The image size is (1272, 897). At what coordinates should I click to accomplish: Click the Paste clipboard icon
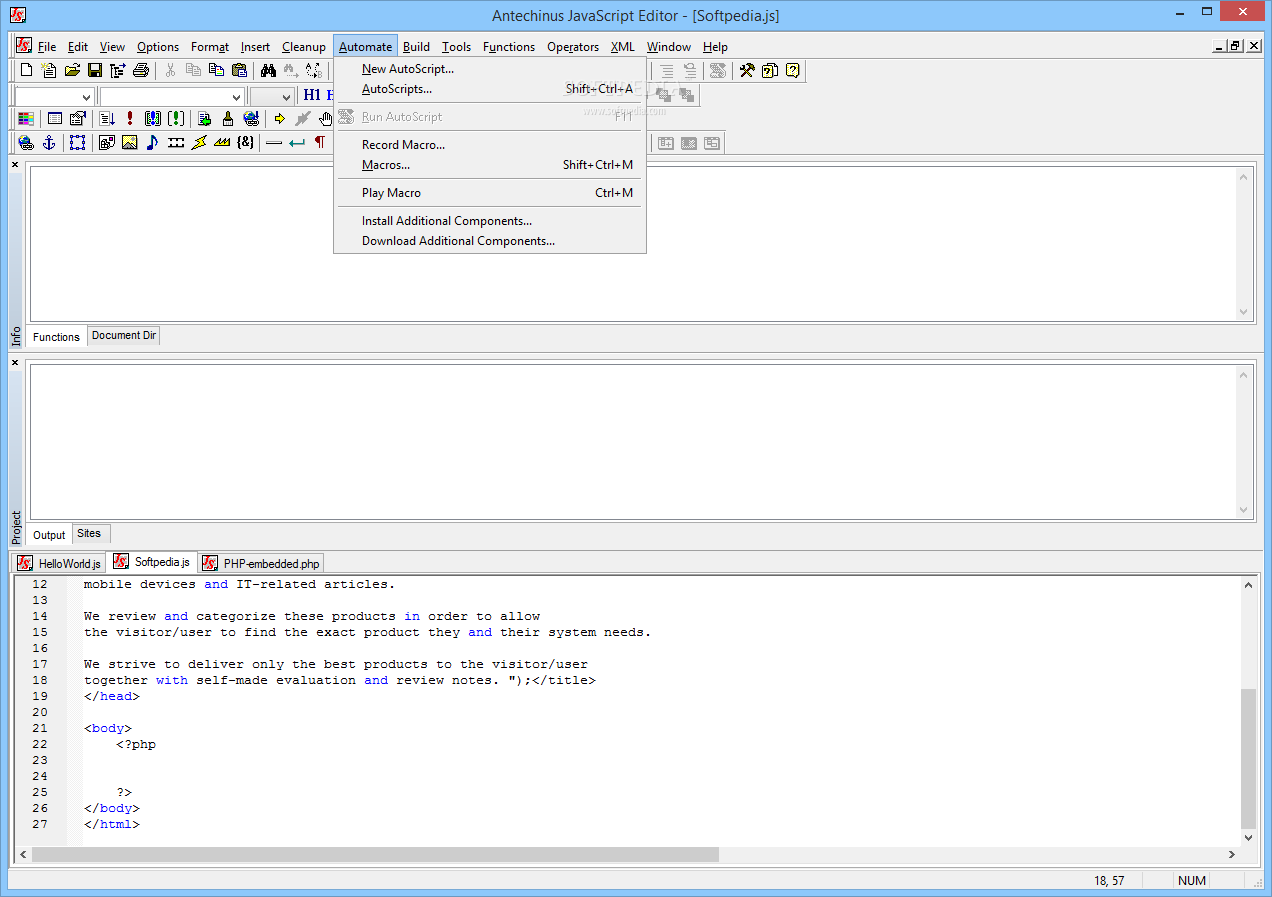pos(239,70)
